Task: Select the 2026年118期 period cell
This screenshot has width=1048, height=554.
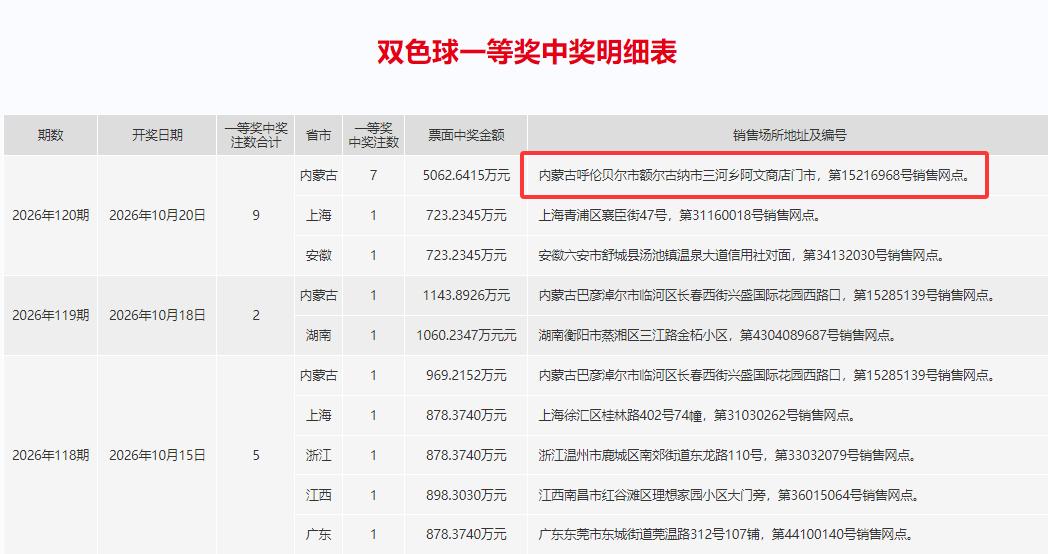Action: [51, 455]
